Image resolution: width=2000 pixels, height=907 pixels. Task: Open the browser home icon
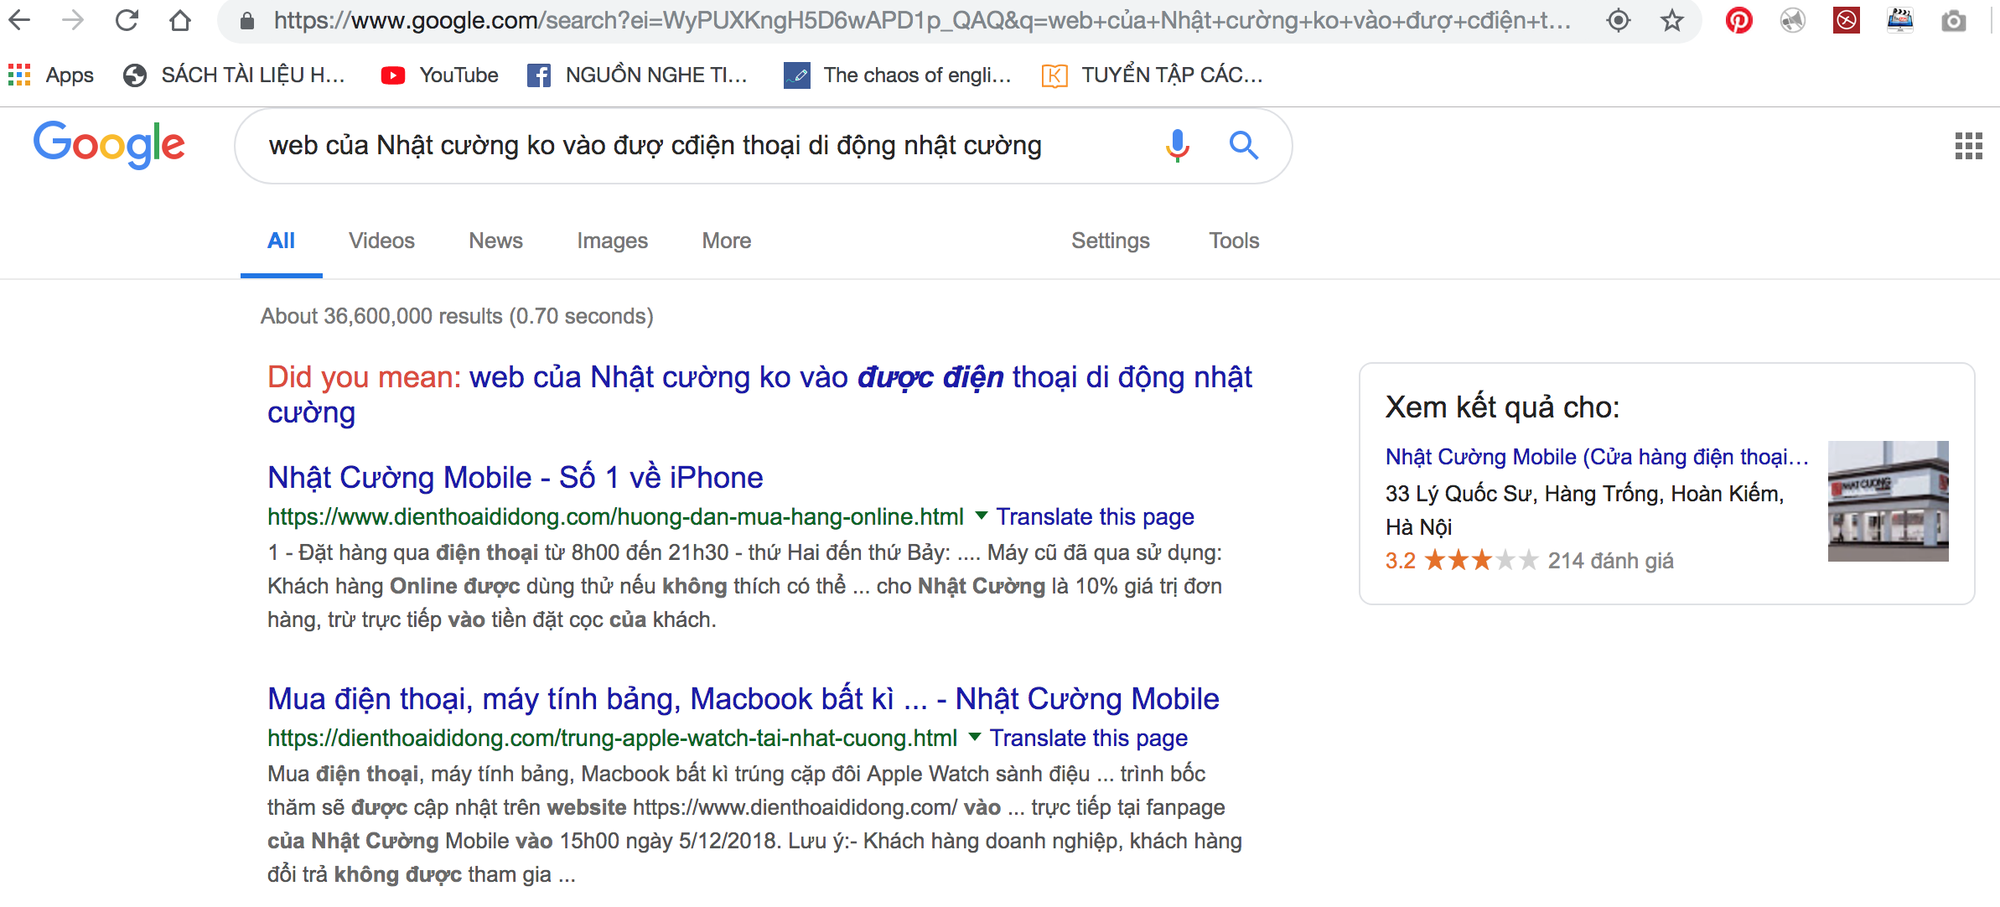click(180, 19)
